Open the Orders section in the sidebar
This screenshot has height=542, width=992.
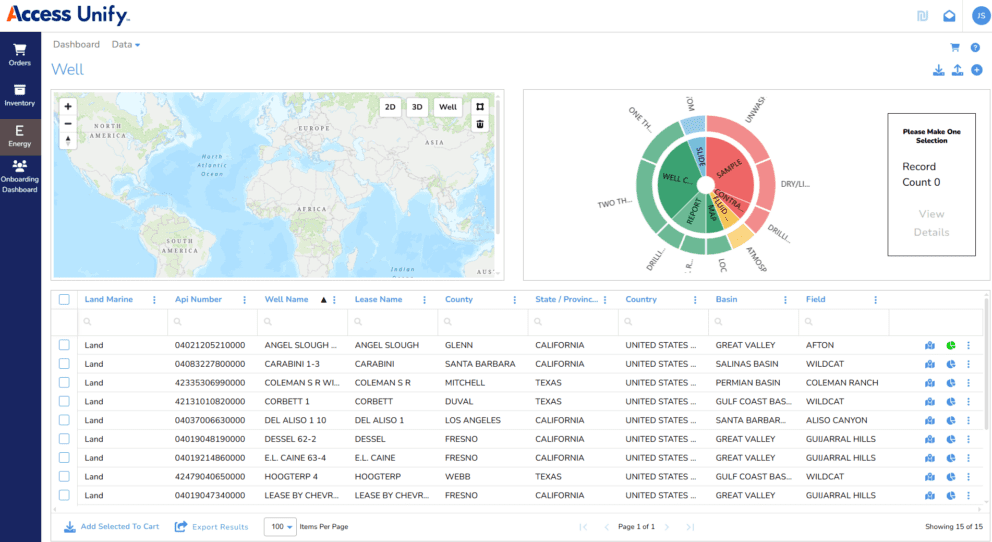coord(20,54)
